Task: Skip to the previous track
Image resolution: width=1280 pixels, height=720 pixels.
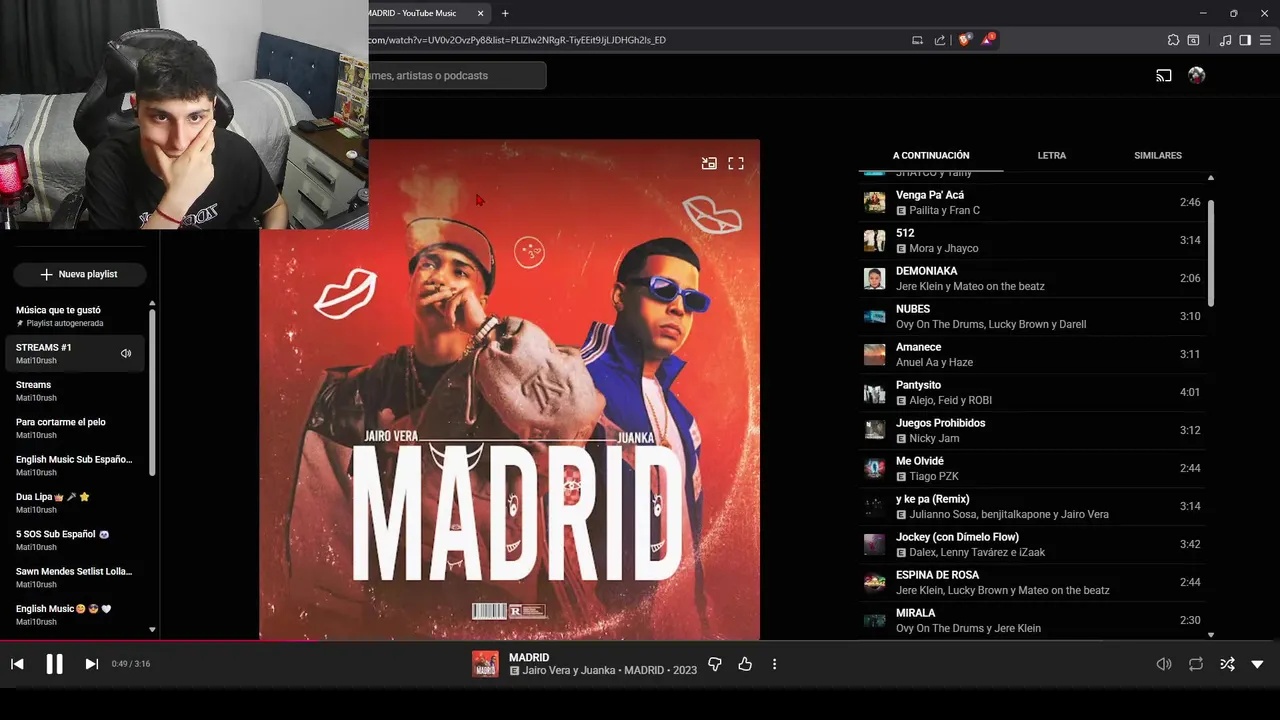Action: coord(17,664)
